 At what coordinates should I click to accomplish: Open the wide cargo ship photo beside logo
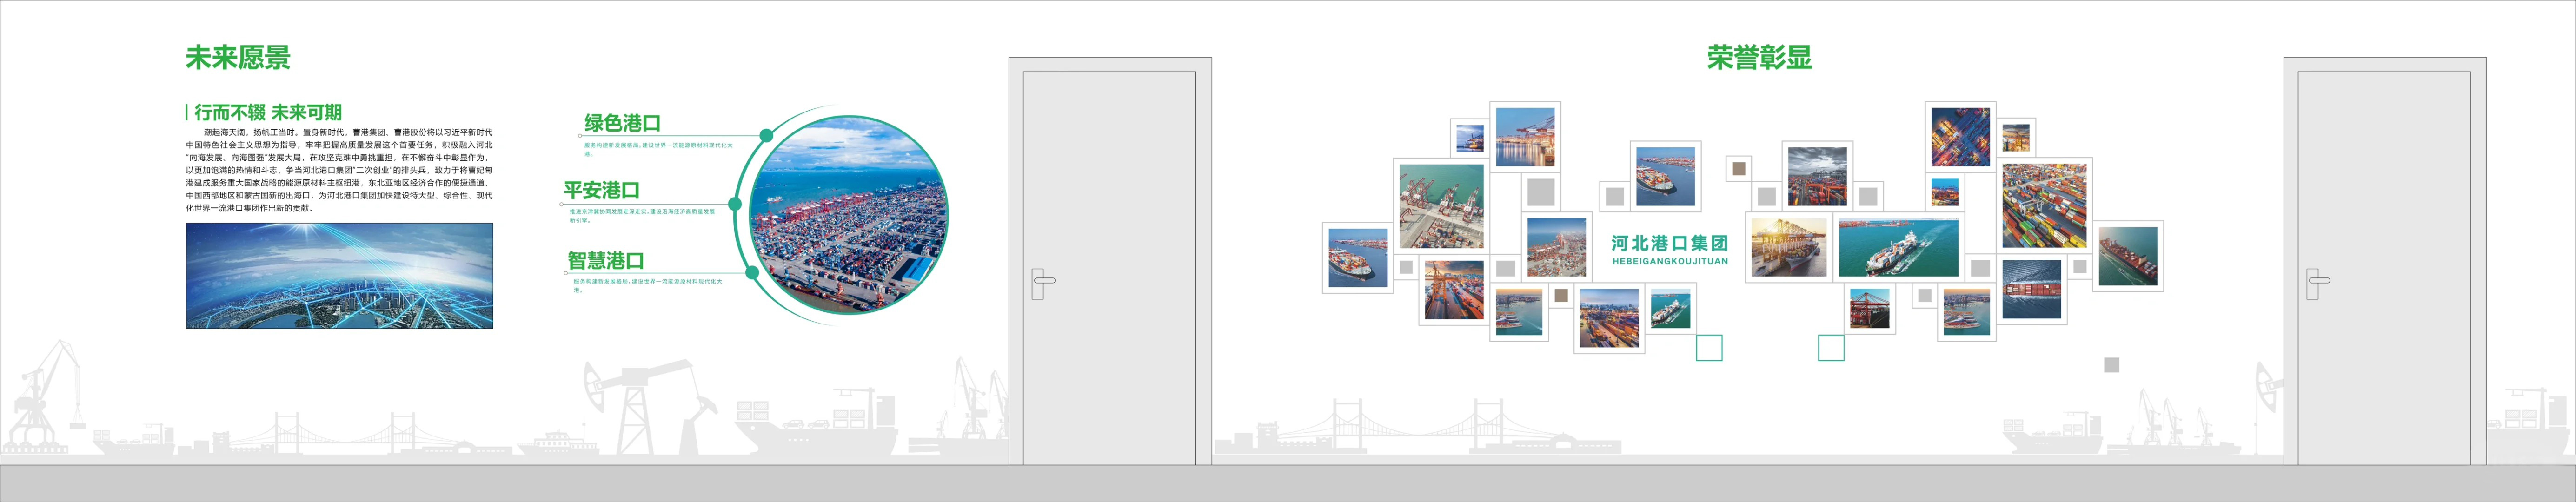tap(1898, 248)
